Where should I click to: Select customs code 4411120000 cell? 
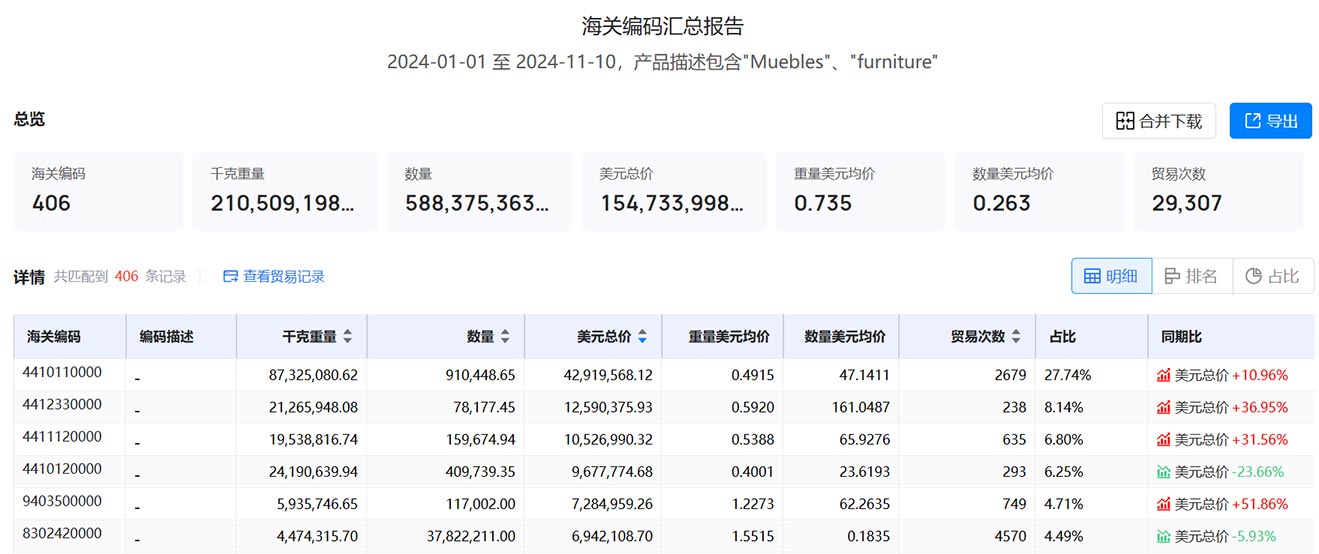coord(64,437)
